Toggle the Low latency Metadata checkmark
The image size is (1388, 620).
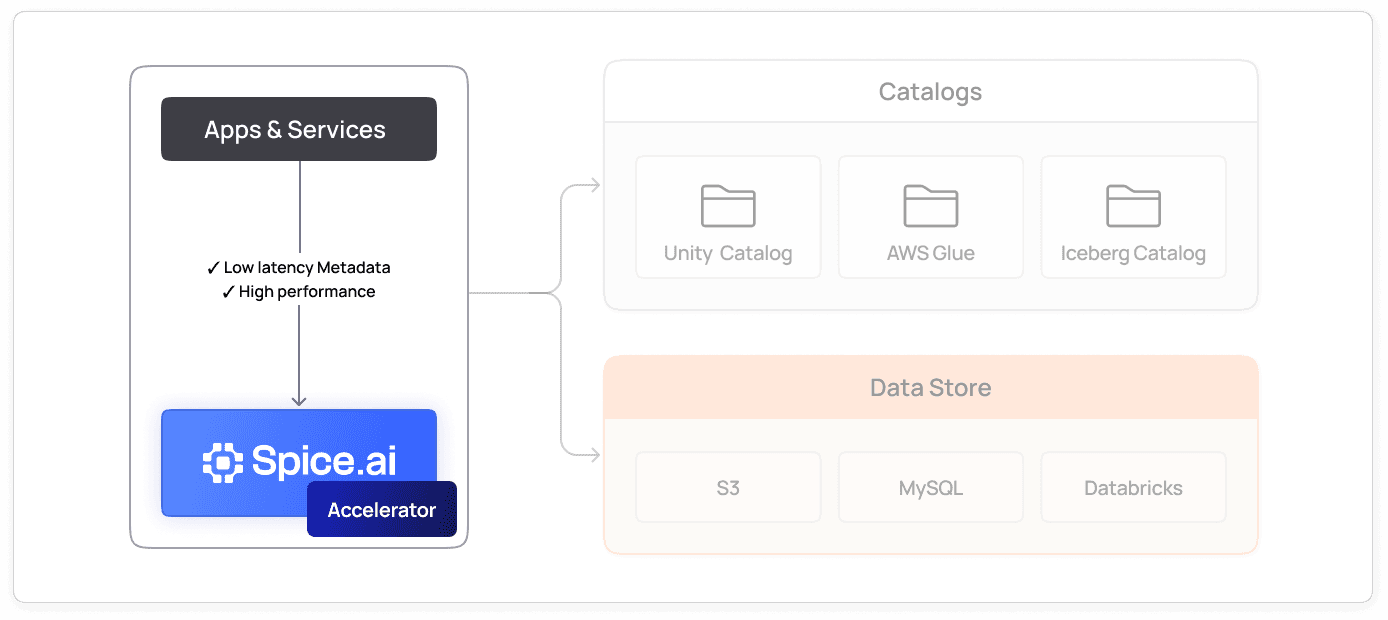(213, 268)
